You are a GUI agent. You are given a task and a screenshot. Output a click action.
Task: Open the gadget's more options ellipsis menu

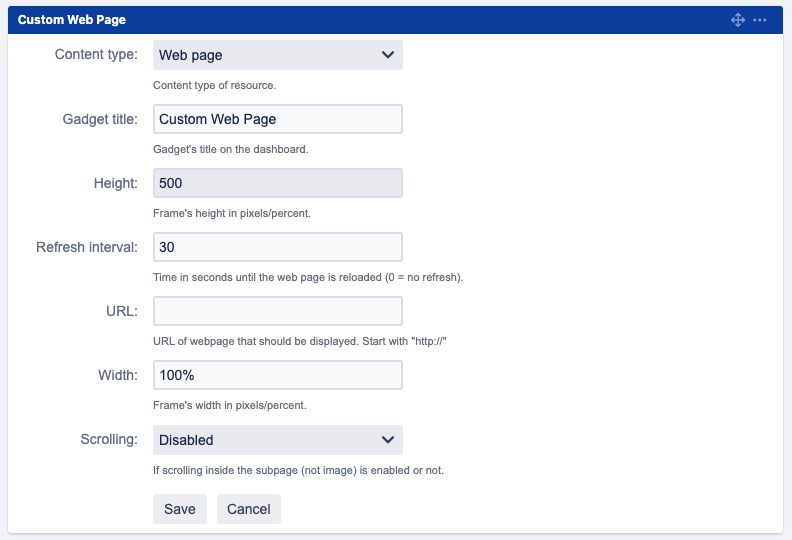760,20
